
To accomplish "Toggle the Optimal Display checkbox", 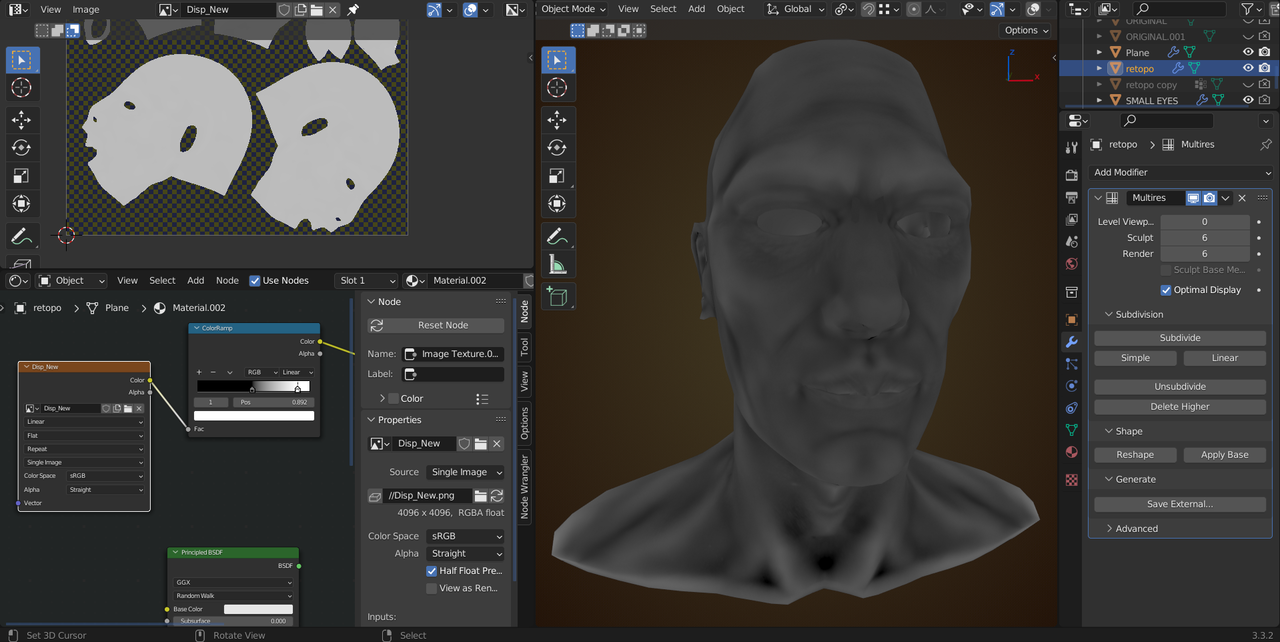I will (x=1166, y=290).
